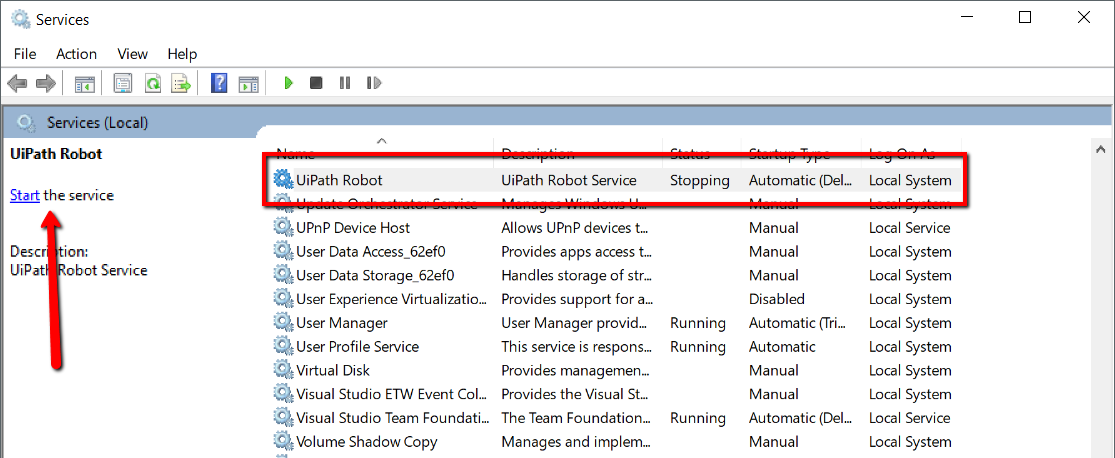
Task: Click the Stop Service toolbar icon
Action: click(316, 83)
